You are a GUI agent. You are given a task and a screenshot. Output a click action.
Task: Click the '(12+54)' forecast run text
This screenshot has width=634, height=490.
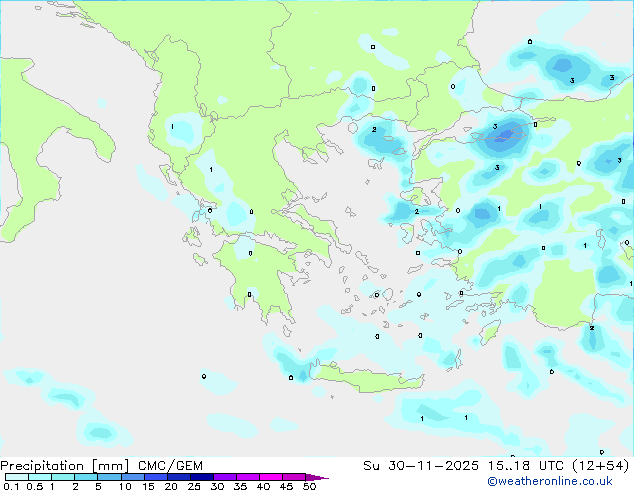point(601,466)
